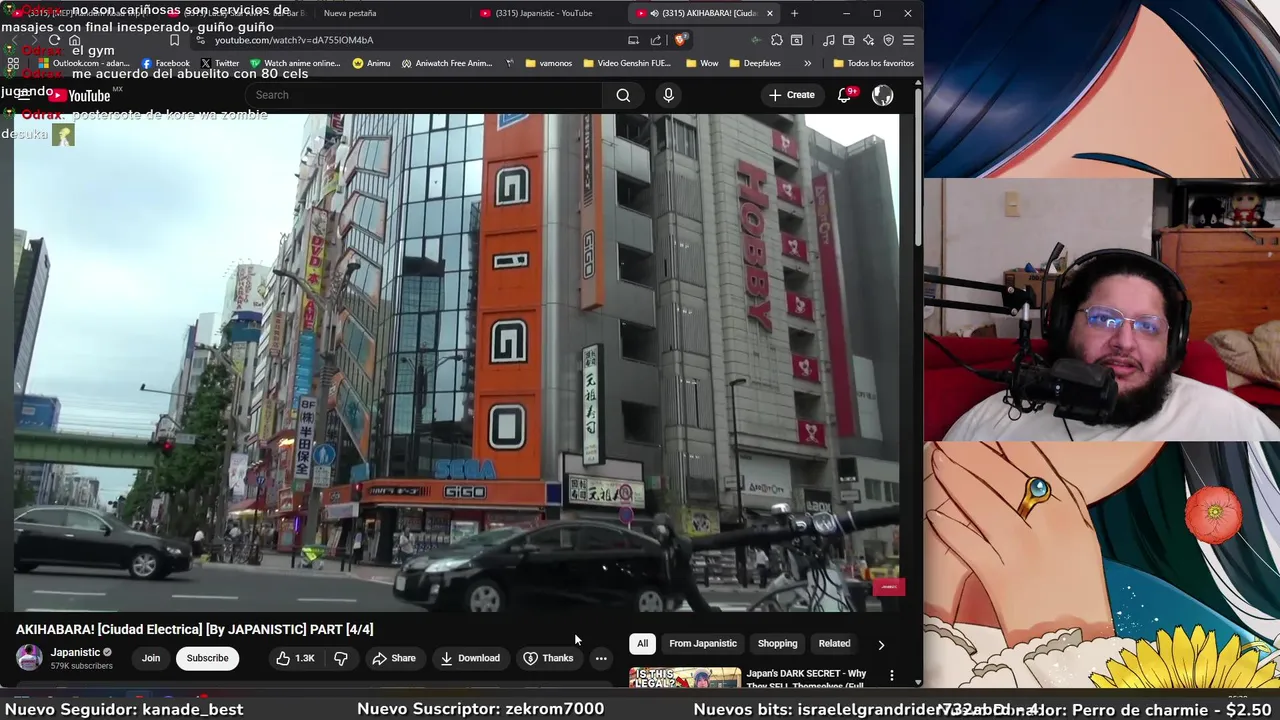The image size is (1280, 720).
Task: Click the address bar URL
Action: (294, 40)
